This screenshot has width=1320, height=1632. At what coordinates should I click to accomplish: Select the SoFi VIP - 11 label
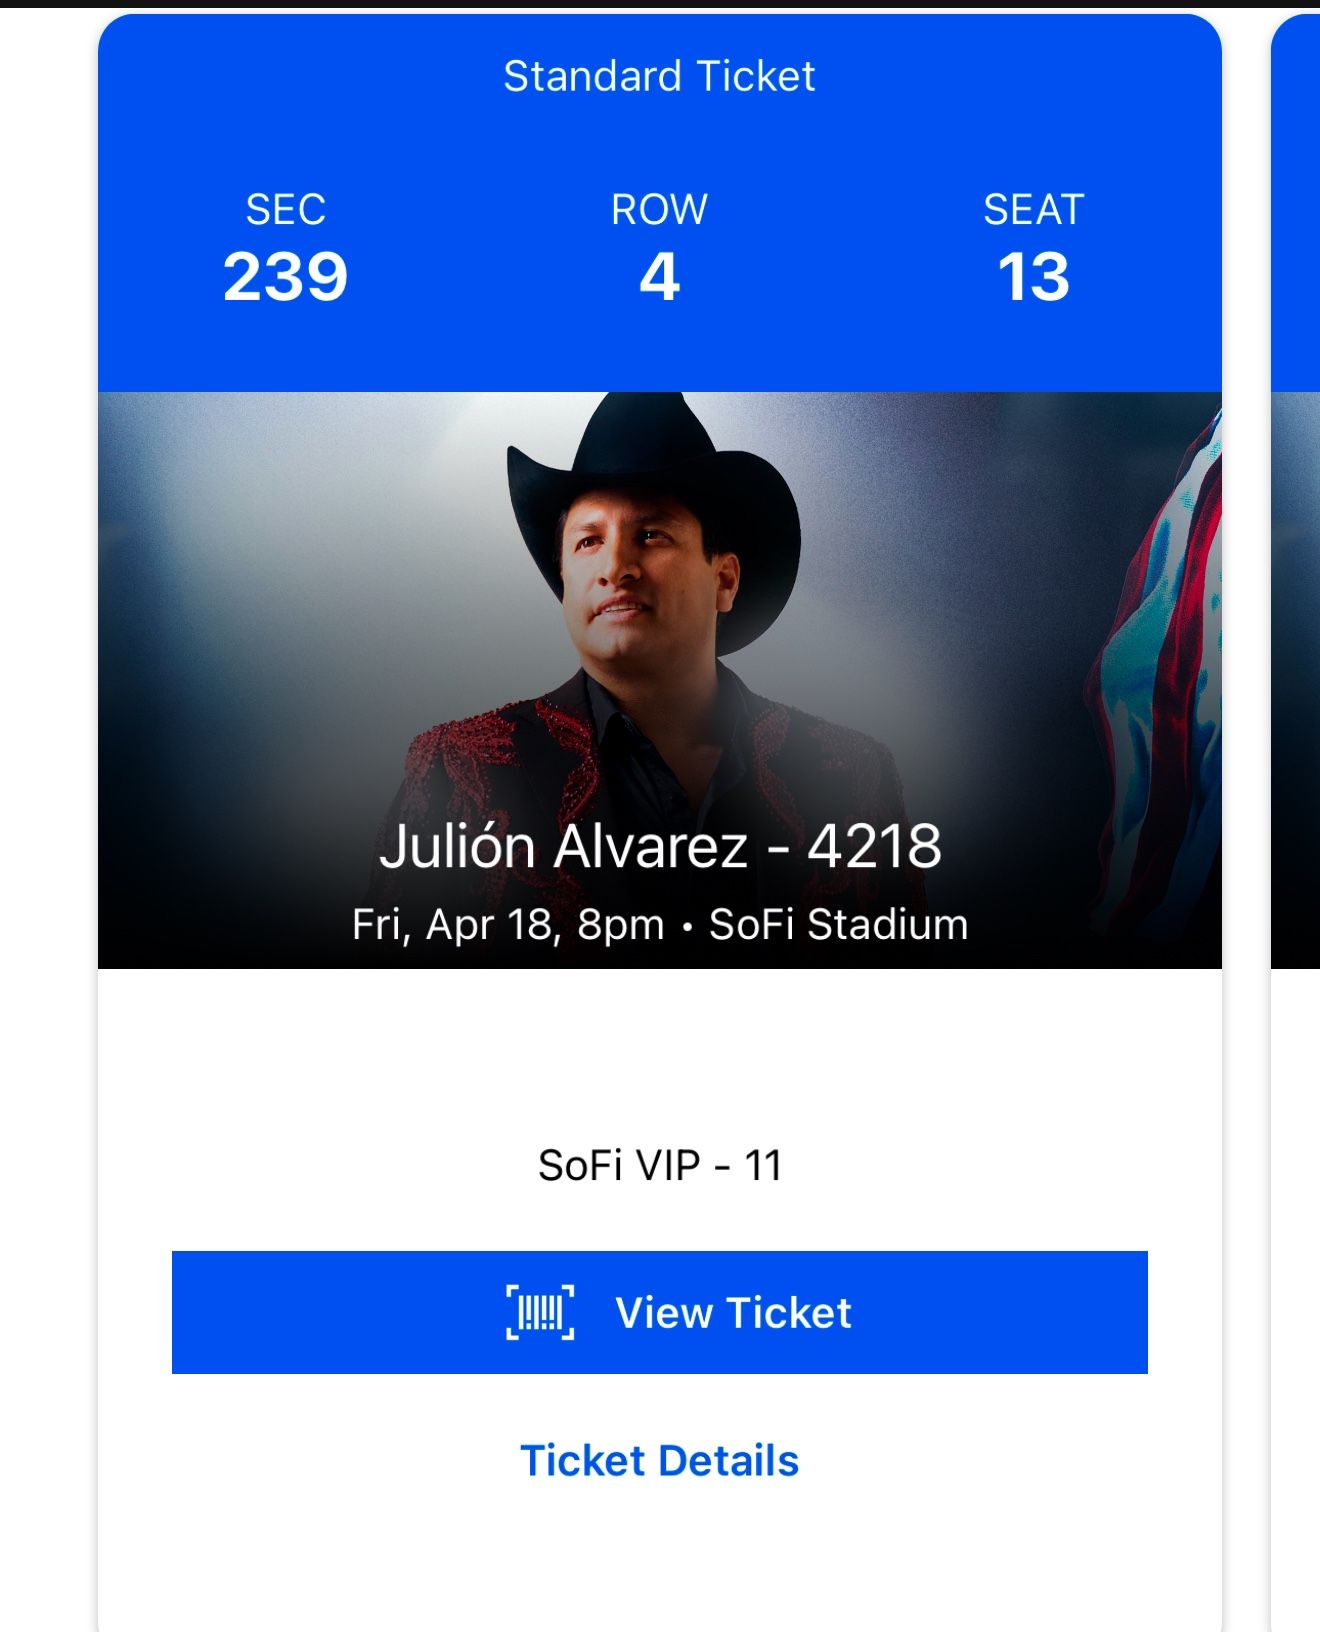pos(660,1165)
